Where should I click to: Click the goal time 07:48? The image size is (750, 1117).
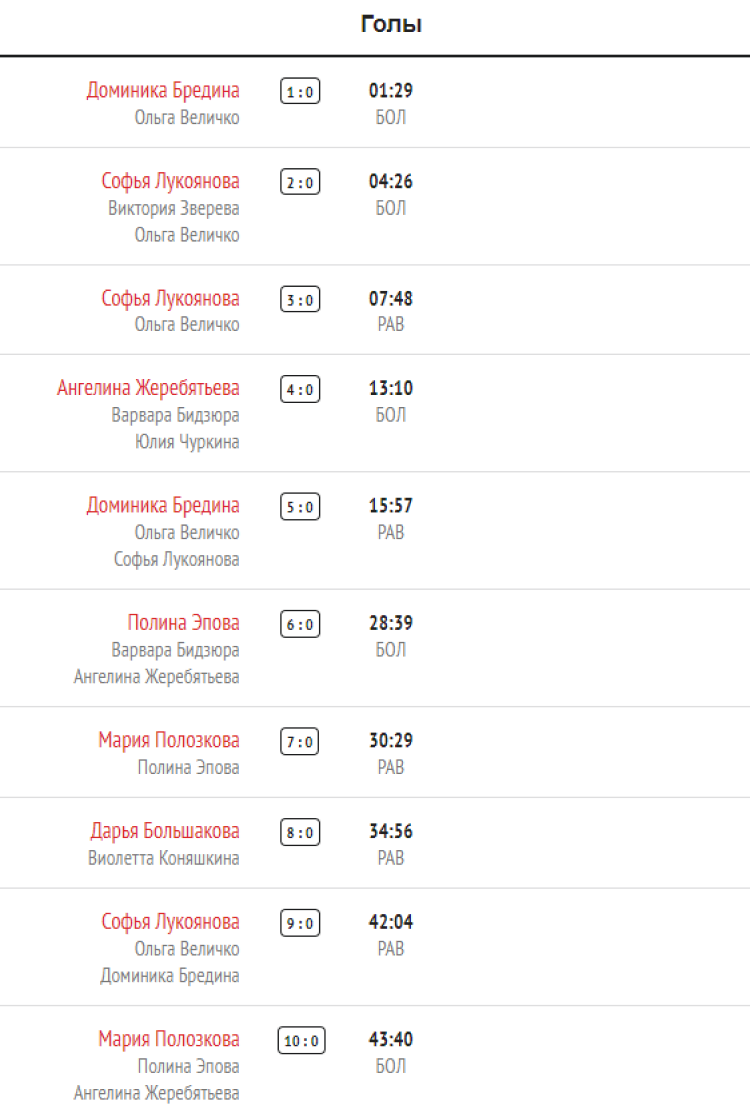coord(391,299)
